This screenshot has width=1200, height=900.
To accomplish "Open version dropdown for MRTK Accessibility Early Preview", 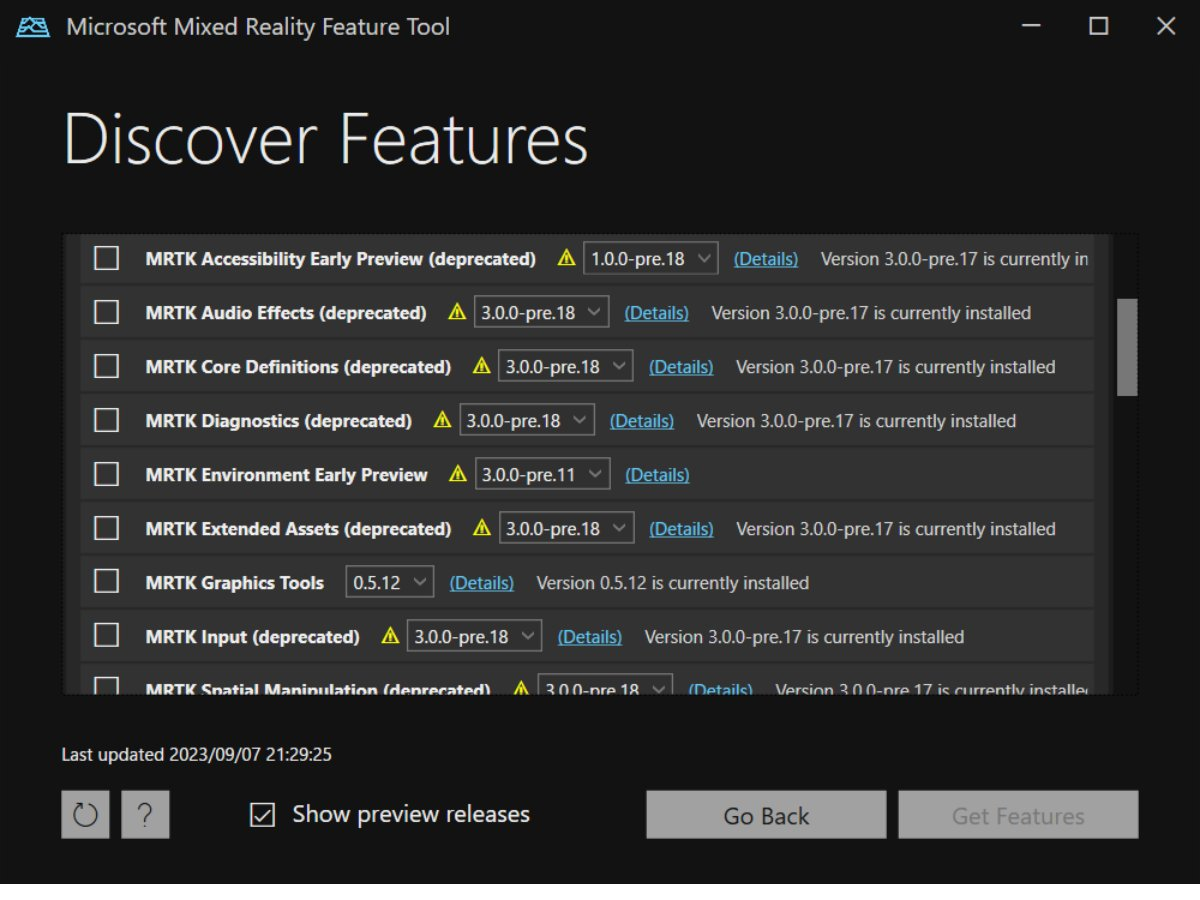I will click(651, 258).
